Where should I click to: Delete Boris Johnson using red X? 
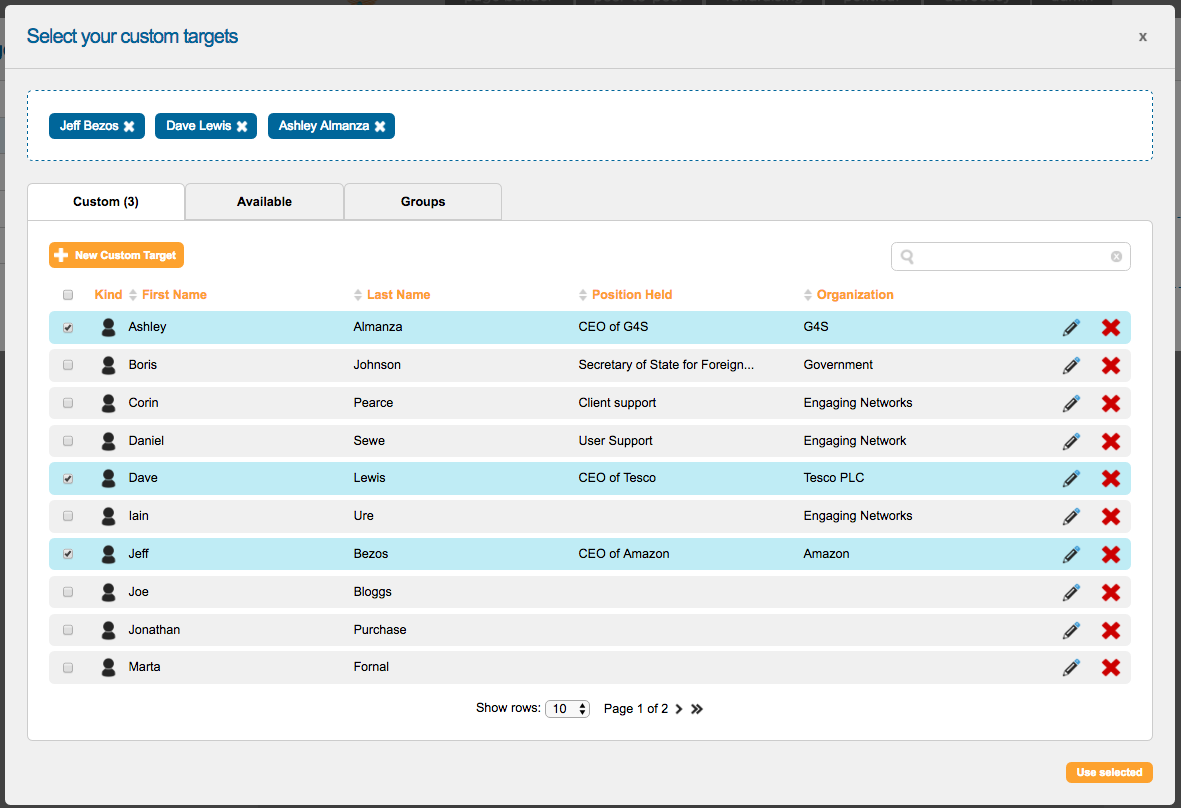[1110, 365]
